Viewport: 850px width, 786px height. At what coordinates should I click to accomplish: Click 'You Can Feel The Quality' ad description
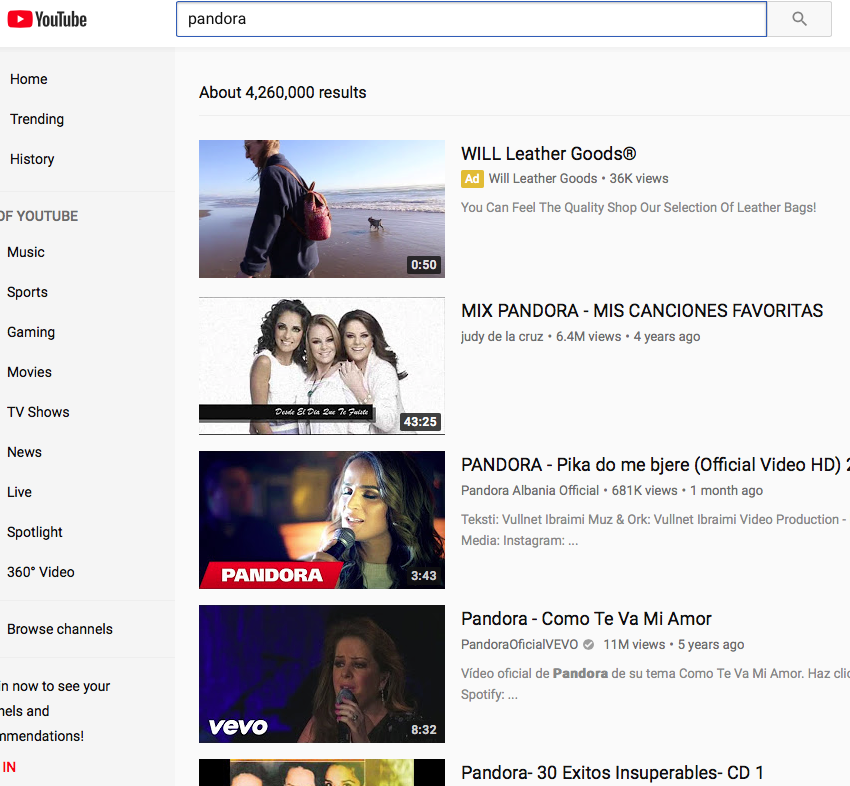pyautogui.click(x=639, y=208)
